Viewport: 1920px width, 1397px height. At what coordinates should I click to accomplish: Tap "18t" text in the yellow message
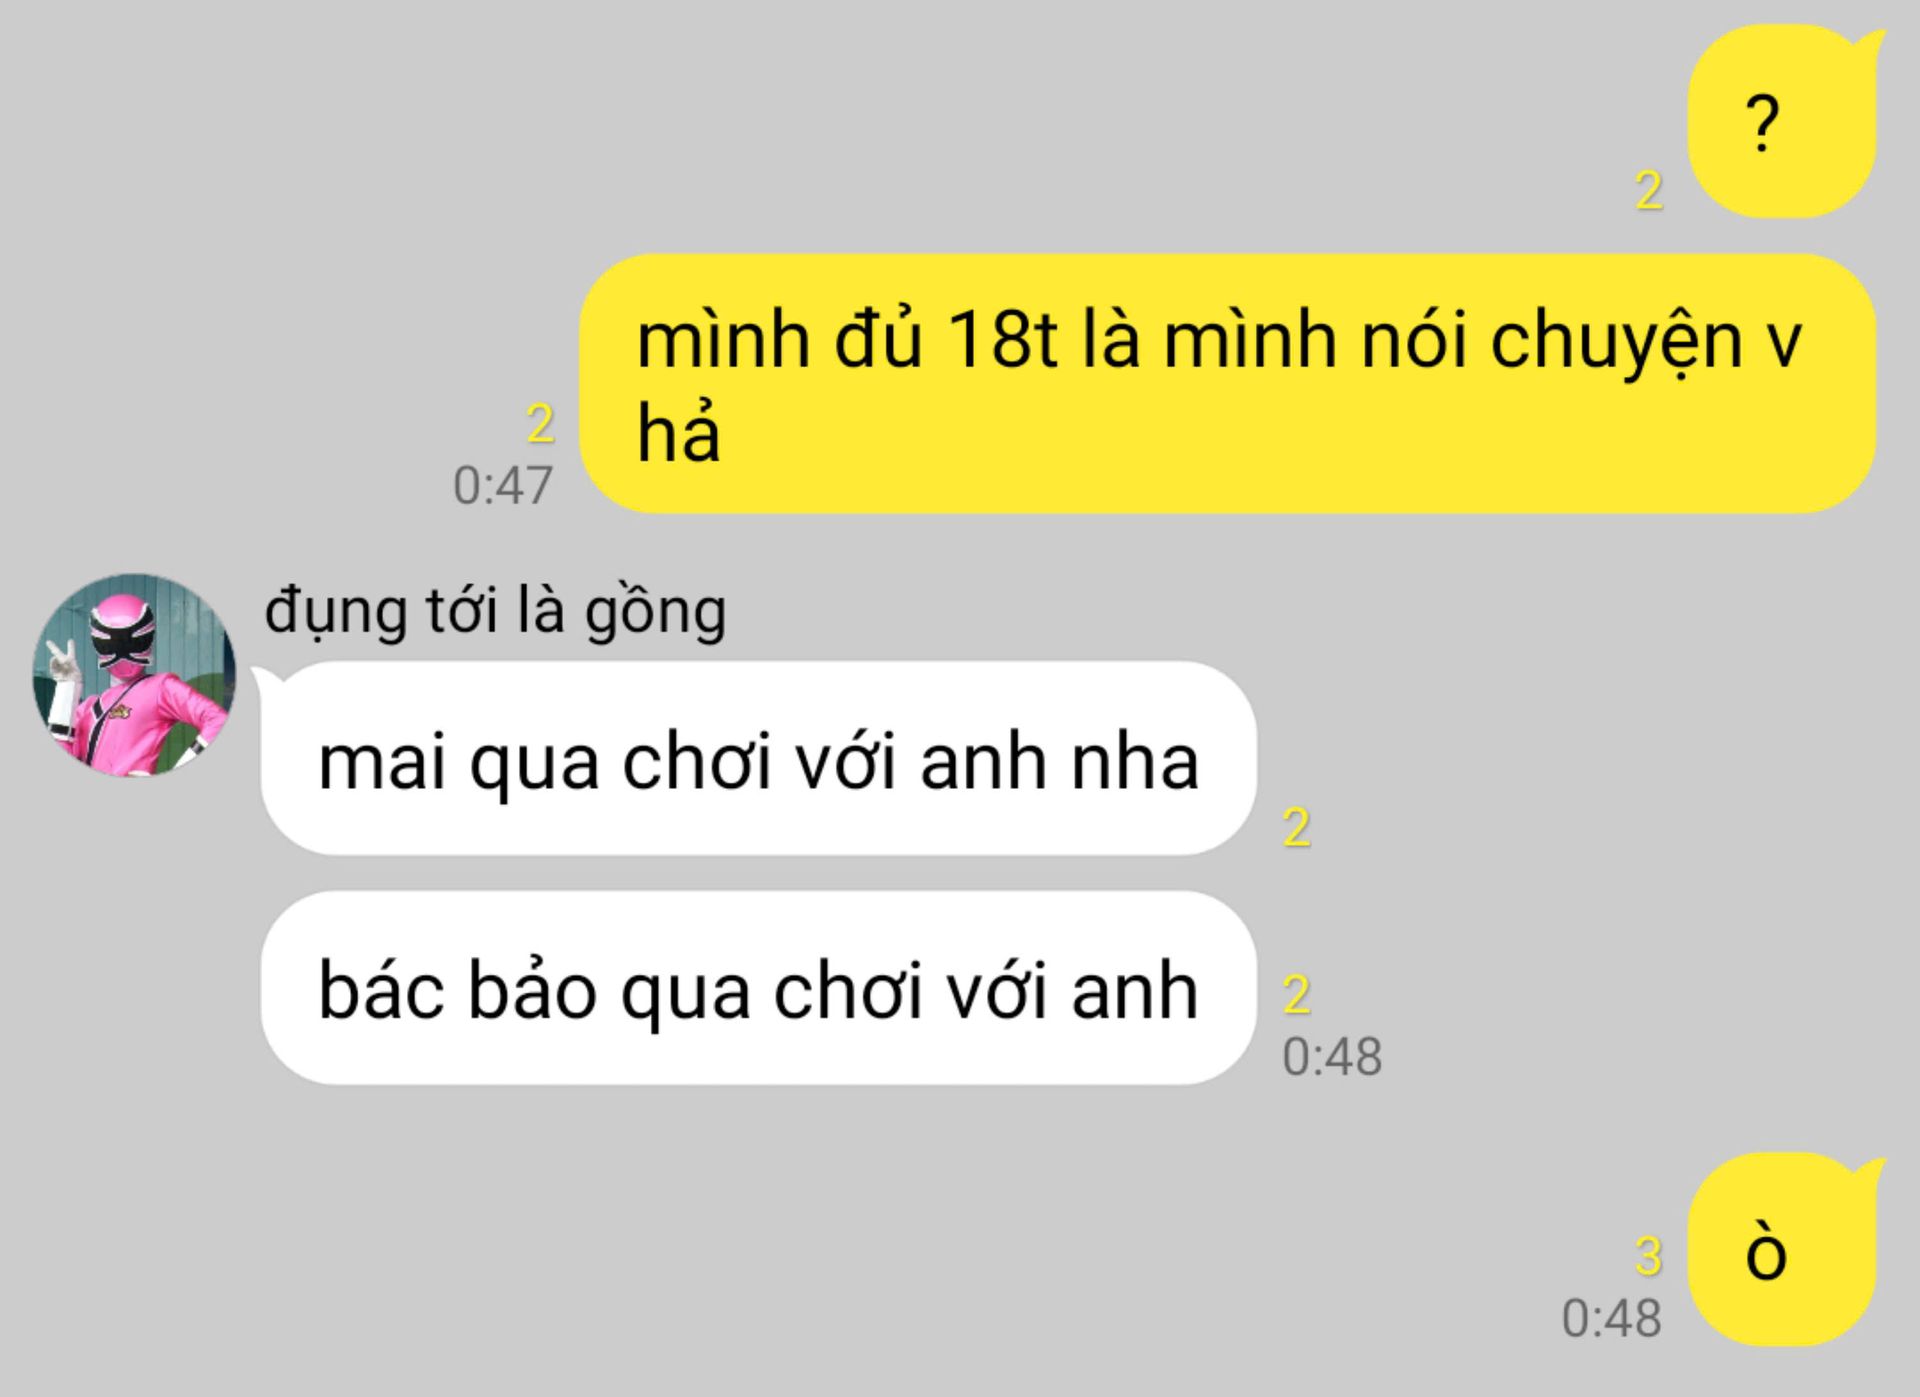[x=1002, y=340]
